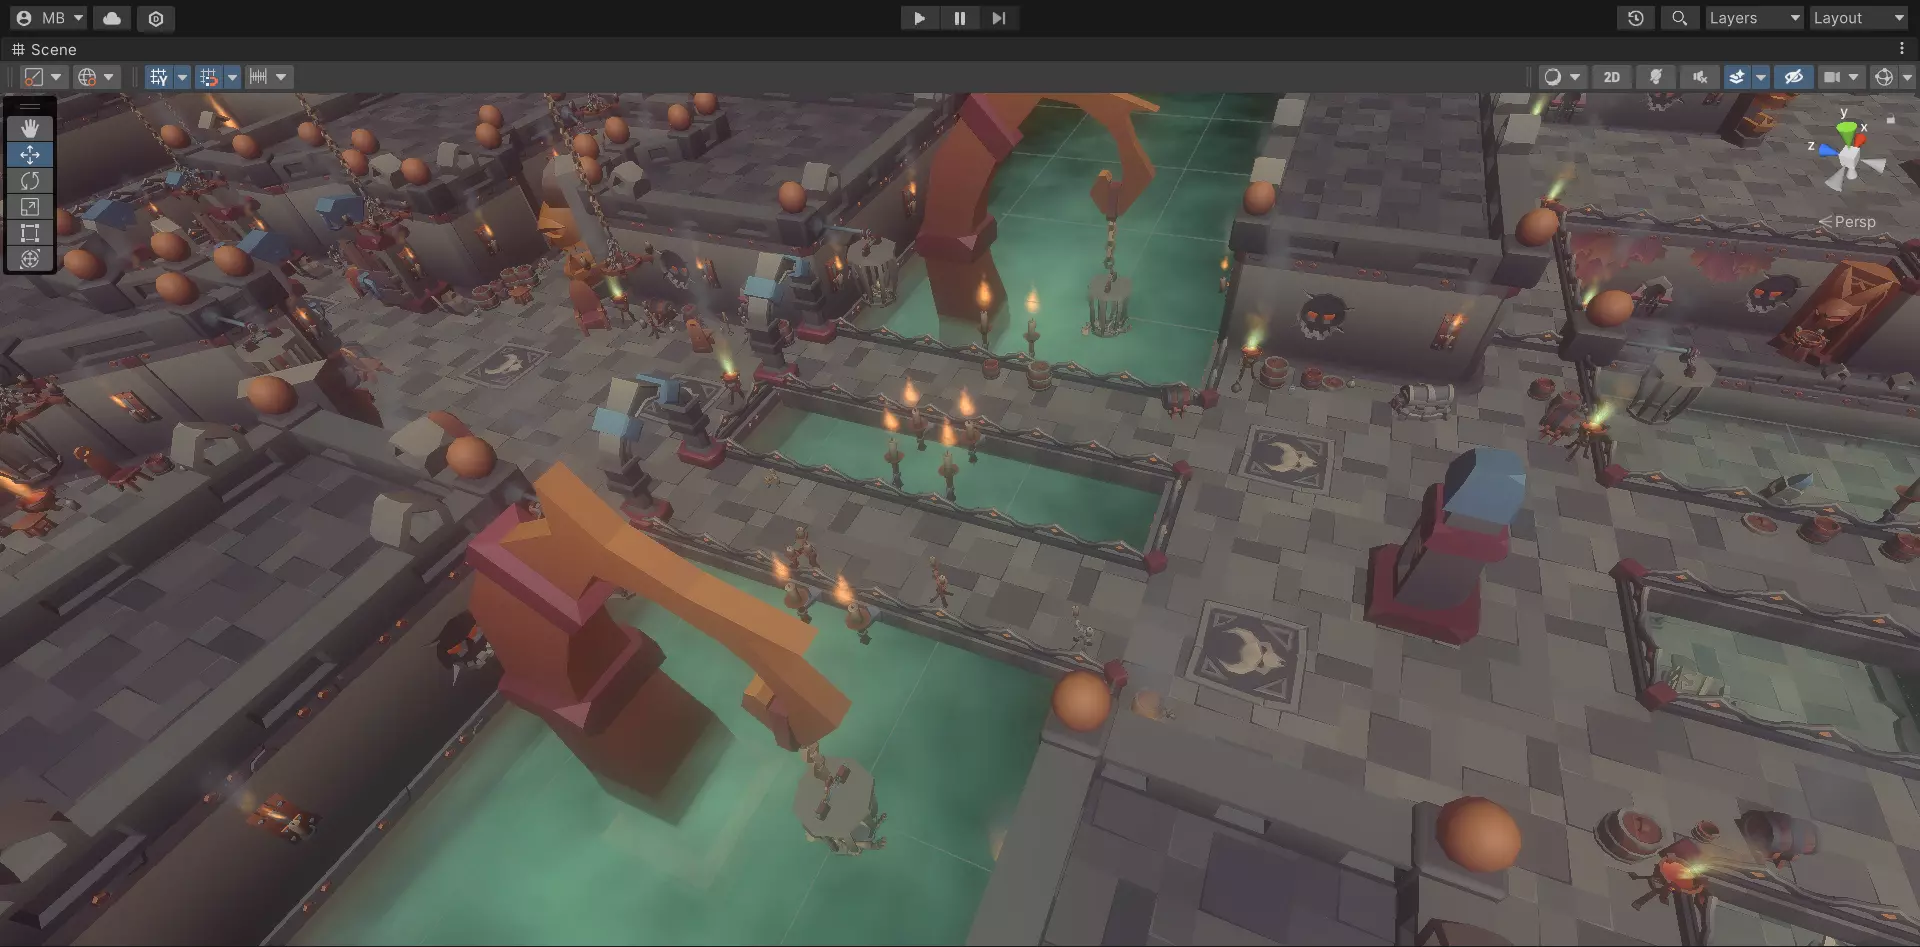
Task: Toggle scene lighting
Action: click(1656, 77)
